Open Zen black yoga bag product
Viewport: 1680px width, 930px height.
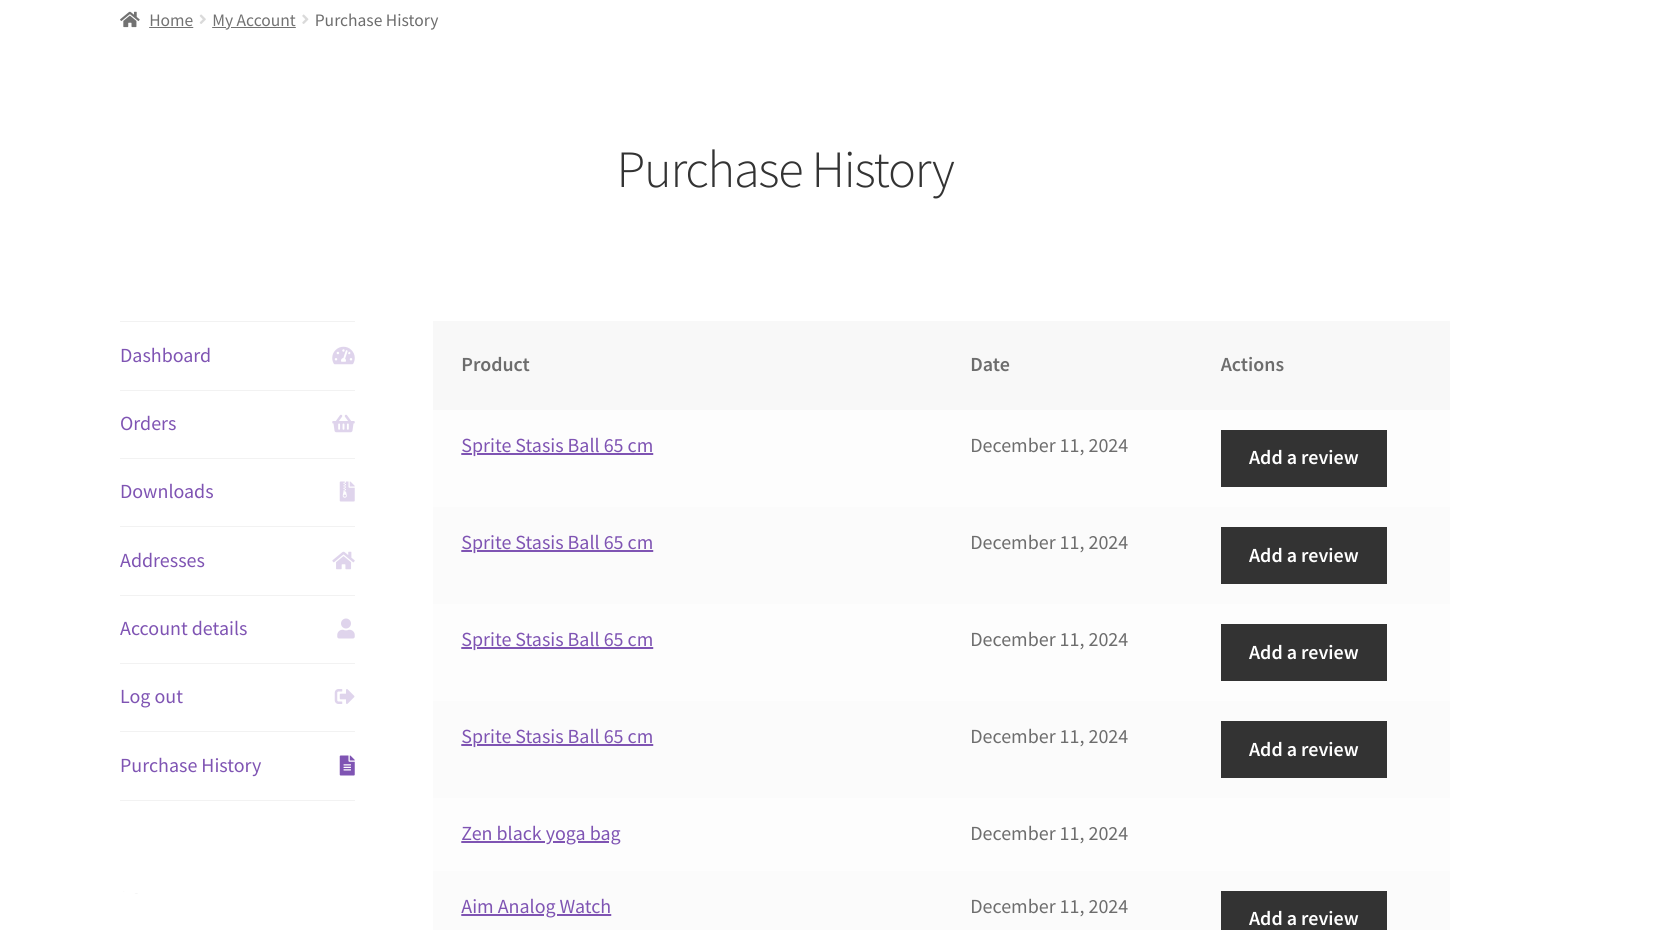pos(541,834)
